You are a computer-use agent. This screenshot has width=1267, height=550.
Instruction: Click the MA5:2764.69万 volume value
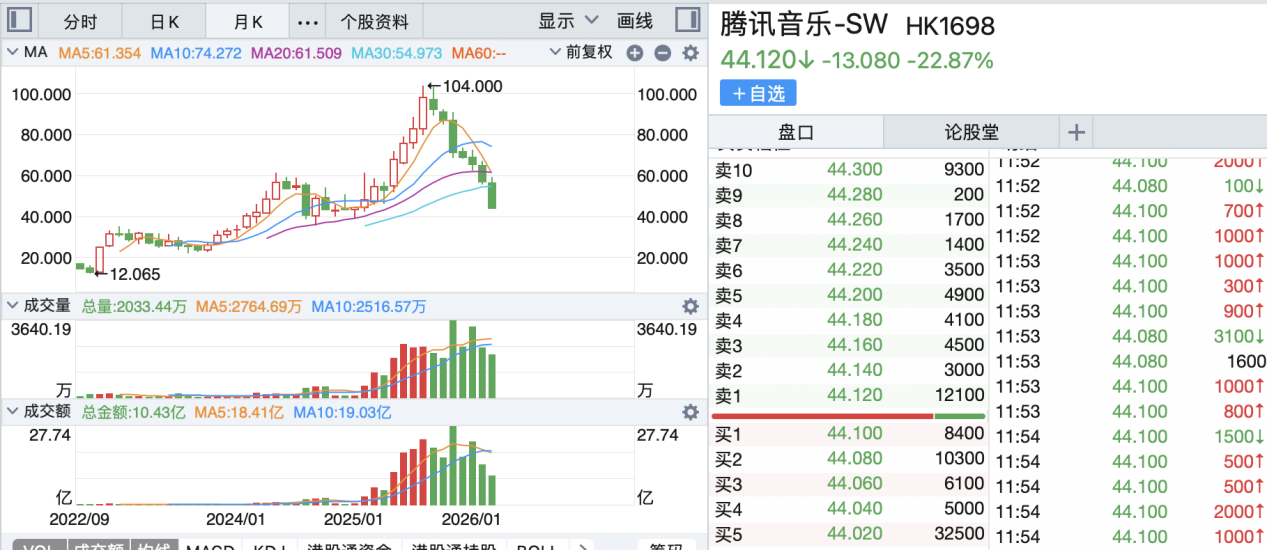click(249, 306)
